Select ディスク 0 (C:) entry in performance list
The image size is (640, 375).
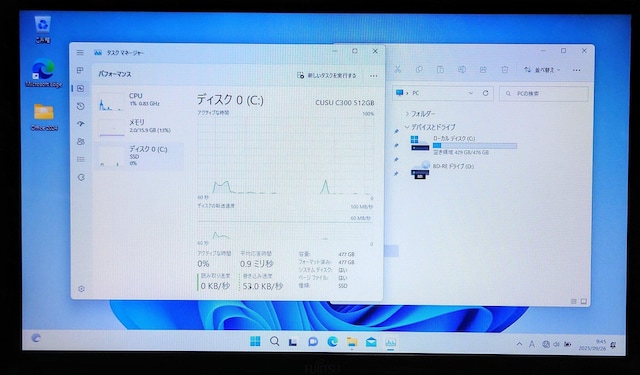click(x=139, y=156)
